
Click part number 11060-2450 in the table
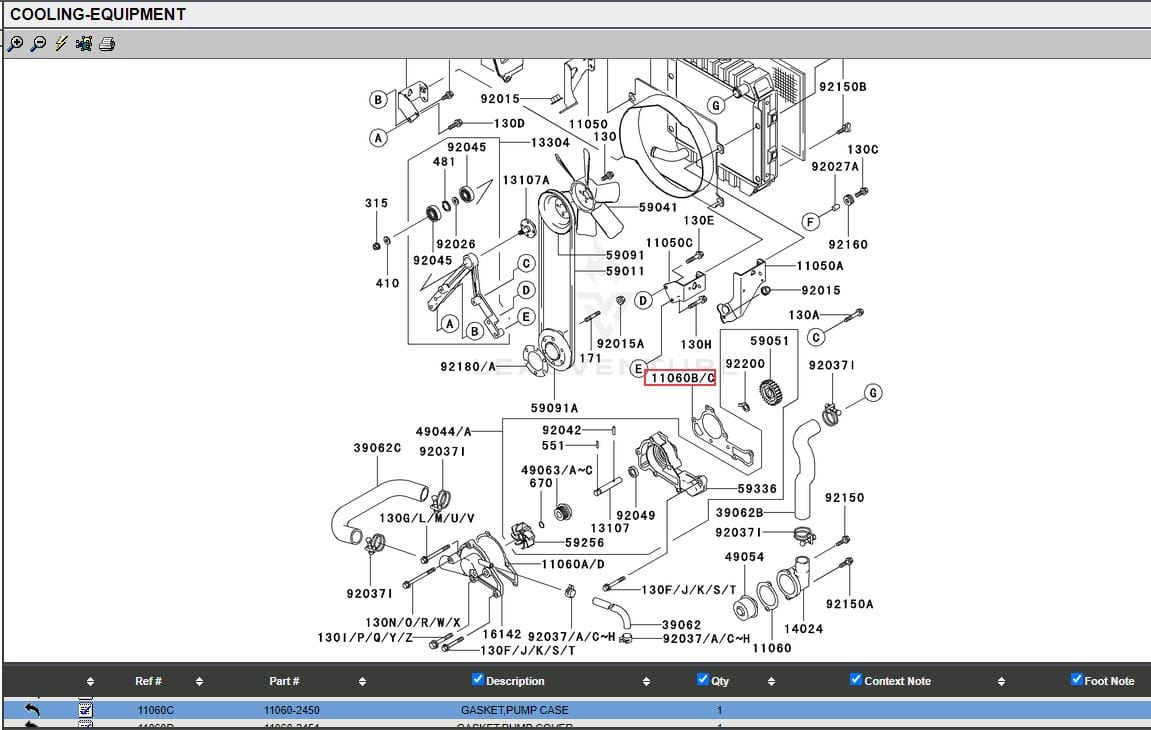click(x=291, y=710)
